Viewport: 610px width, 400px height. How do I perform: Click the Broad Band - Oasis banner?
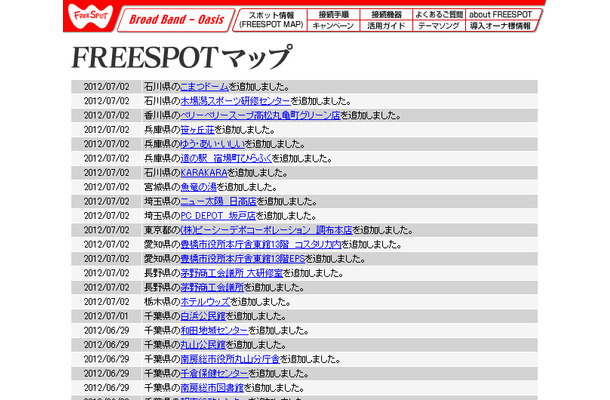(x=176, y=19)
